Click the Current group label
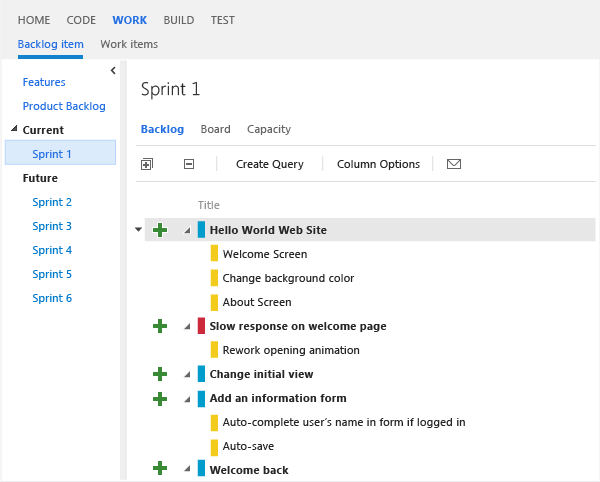 tap(43, 130)
